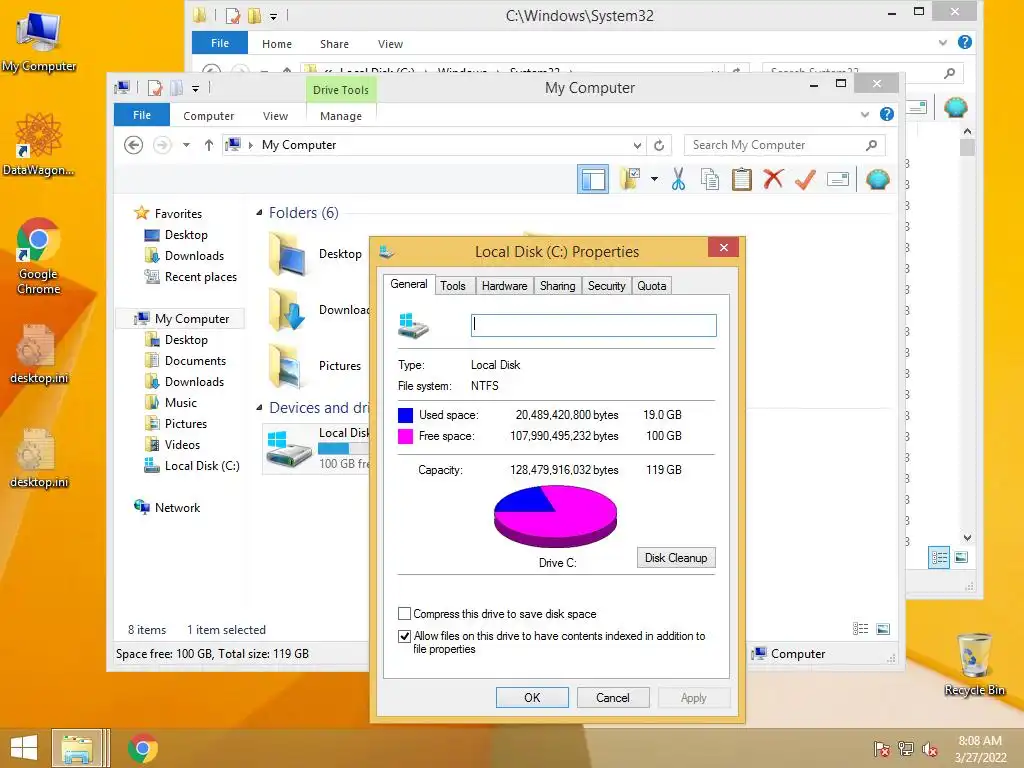
Task: Go back with the back arrow button
Action: click(x=133, y=145)
